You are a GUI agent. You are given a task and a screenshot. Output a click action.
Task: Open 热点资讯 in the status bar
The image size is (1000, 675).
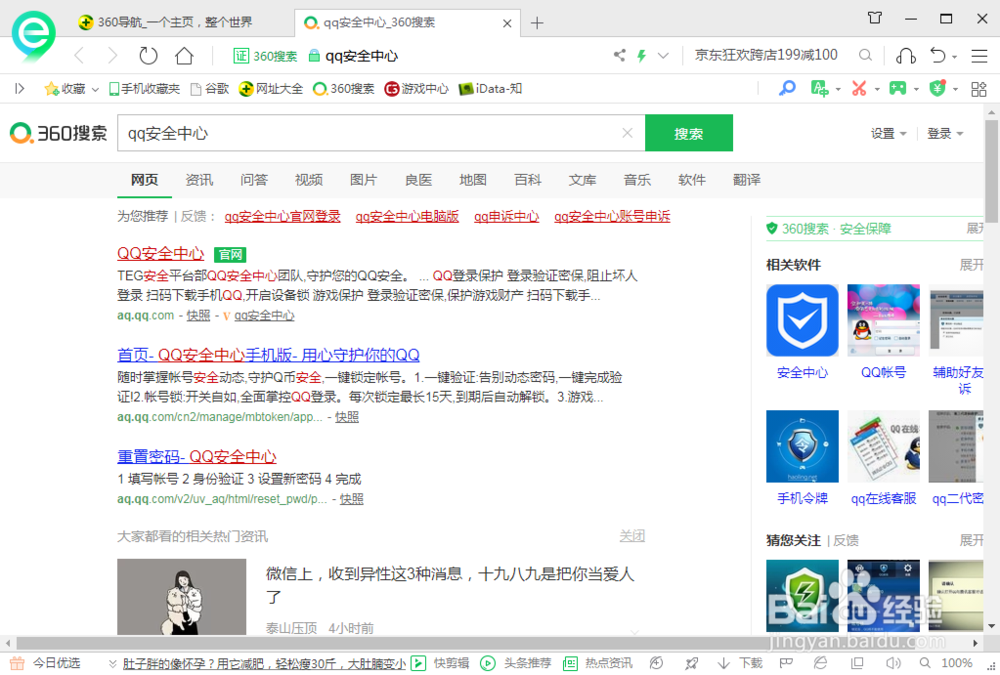(x=598, y=663)
